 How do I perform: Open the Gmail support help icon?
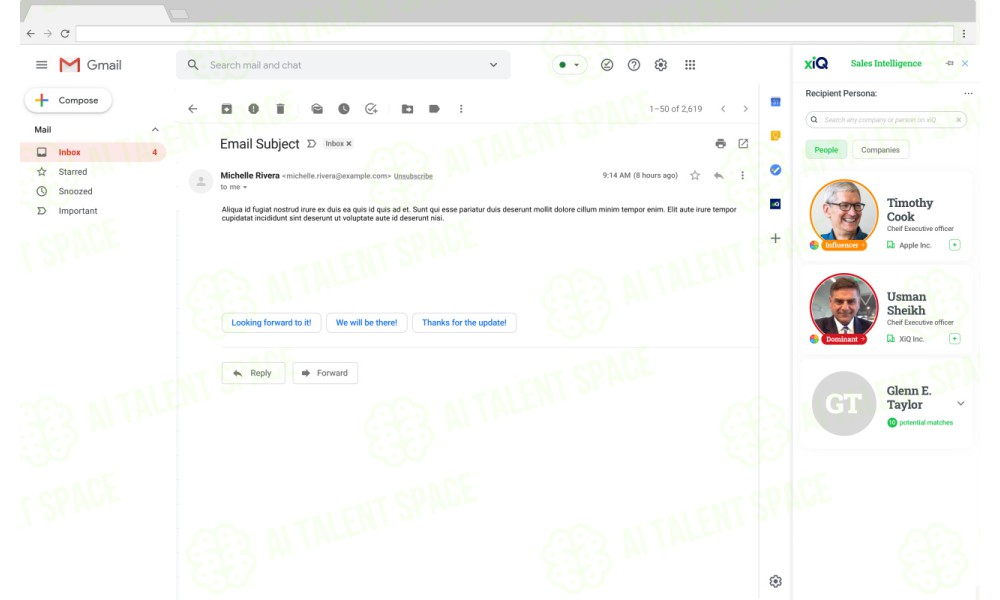coord(633,65)
